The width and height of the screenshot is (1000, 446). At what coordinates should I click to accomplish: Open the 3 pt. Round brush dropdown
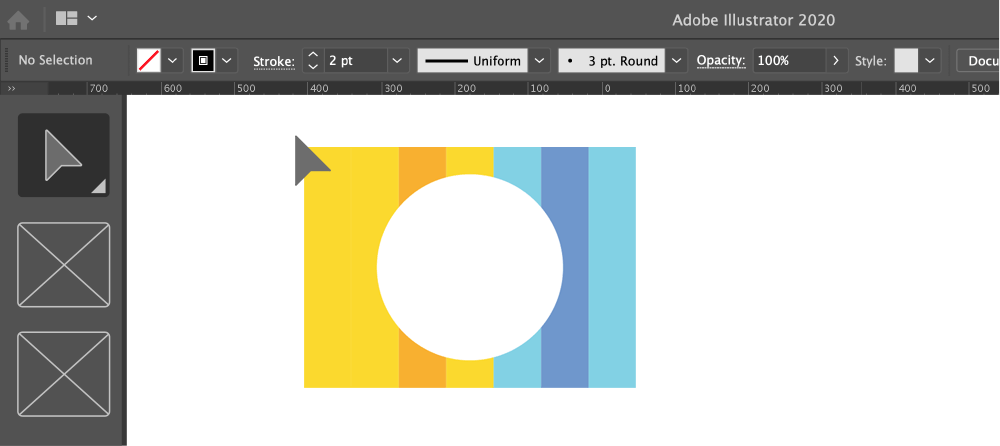pyautogui.click(x=677, y=60)
